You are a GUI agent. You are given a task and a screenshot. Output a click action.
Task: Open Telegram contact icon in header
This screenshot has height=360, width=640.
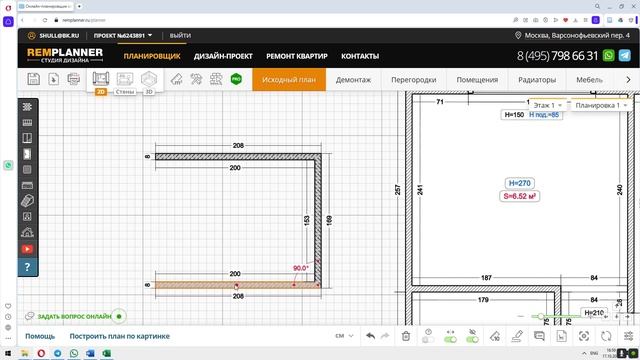624,56
